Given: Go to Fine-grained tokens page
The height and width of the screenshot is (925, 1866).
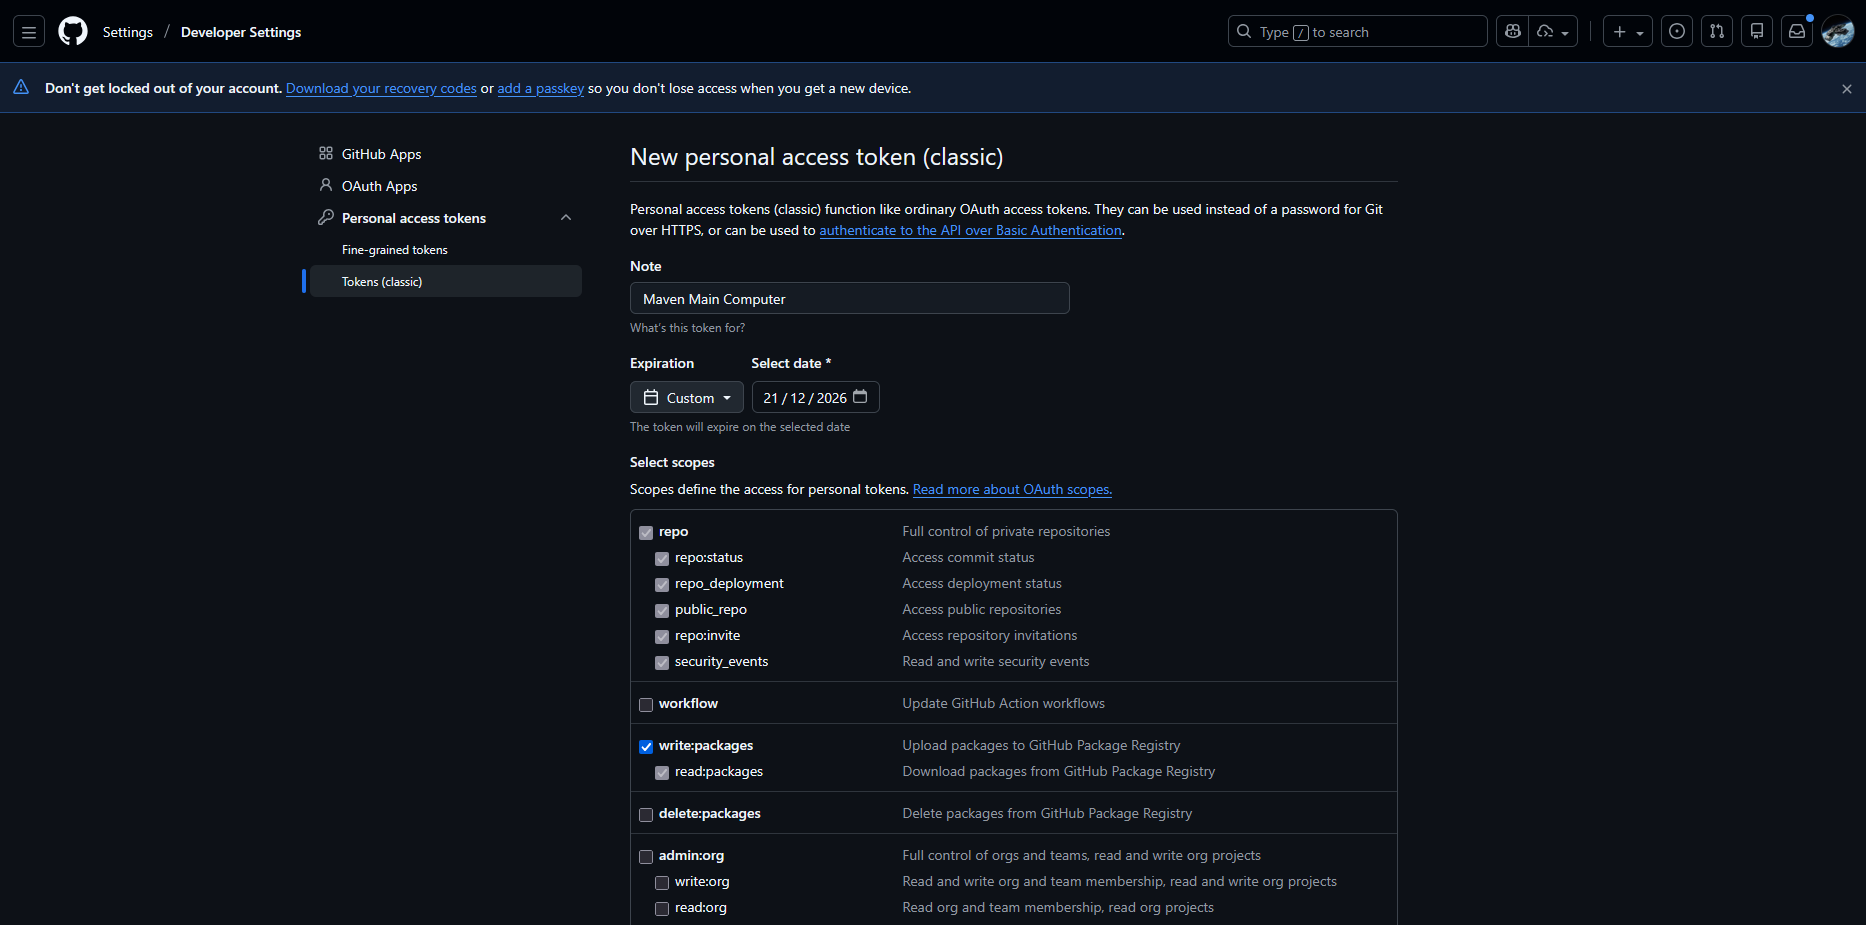Looking at the screenshot, I should pyautogui.click(x=394, y=250).
